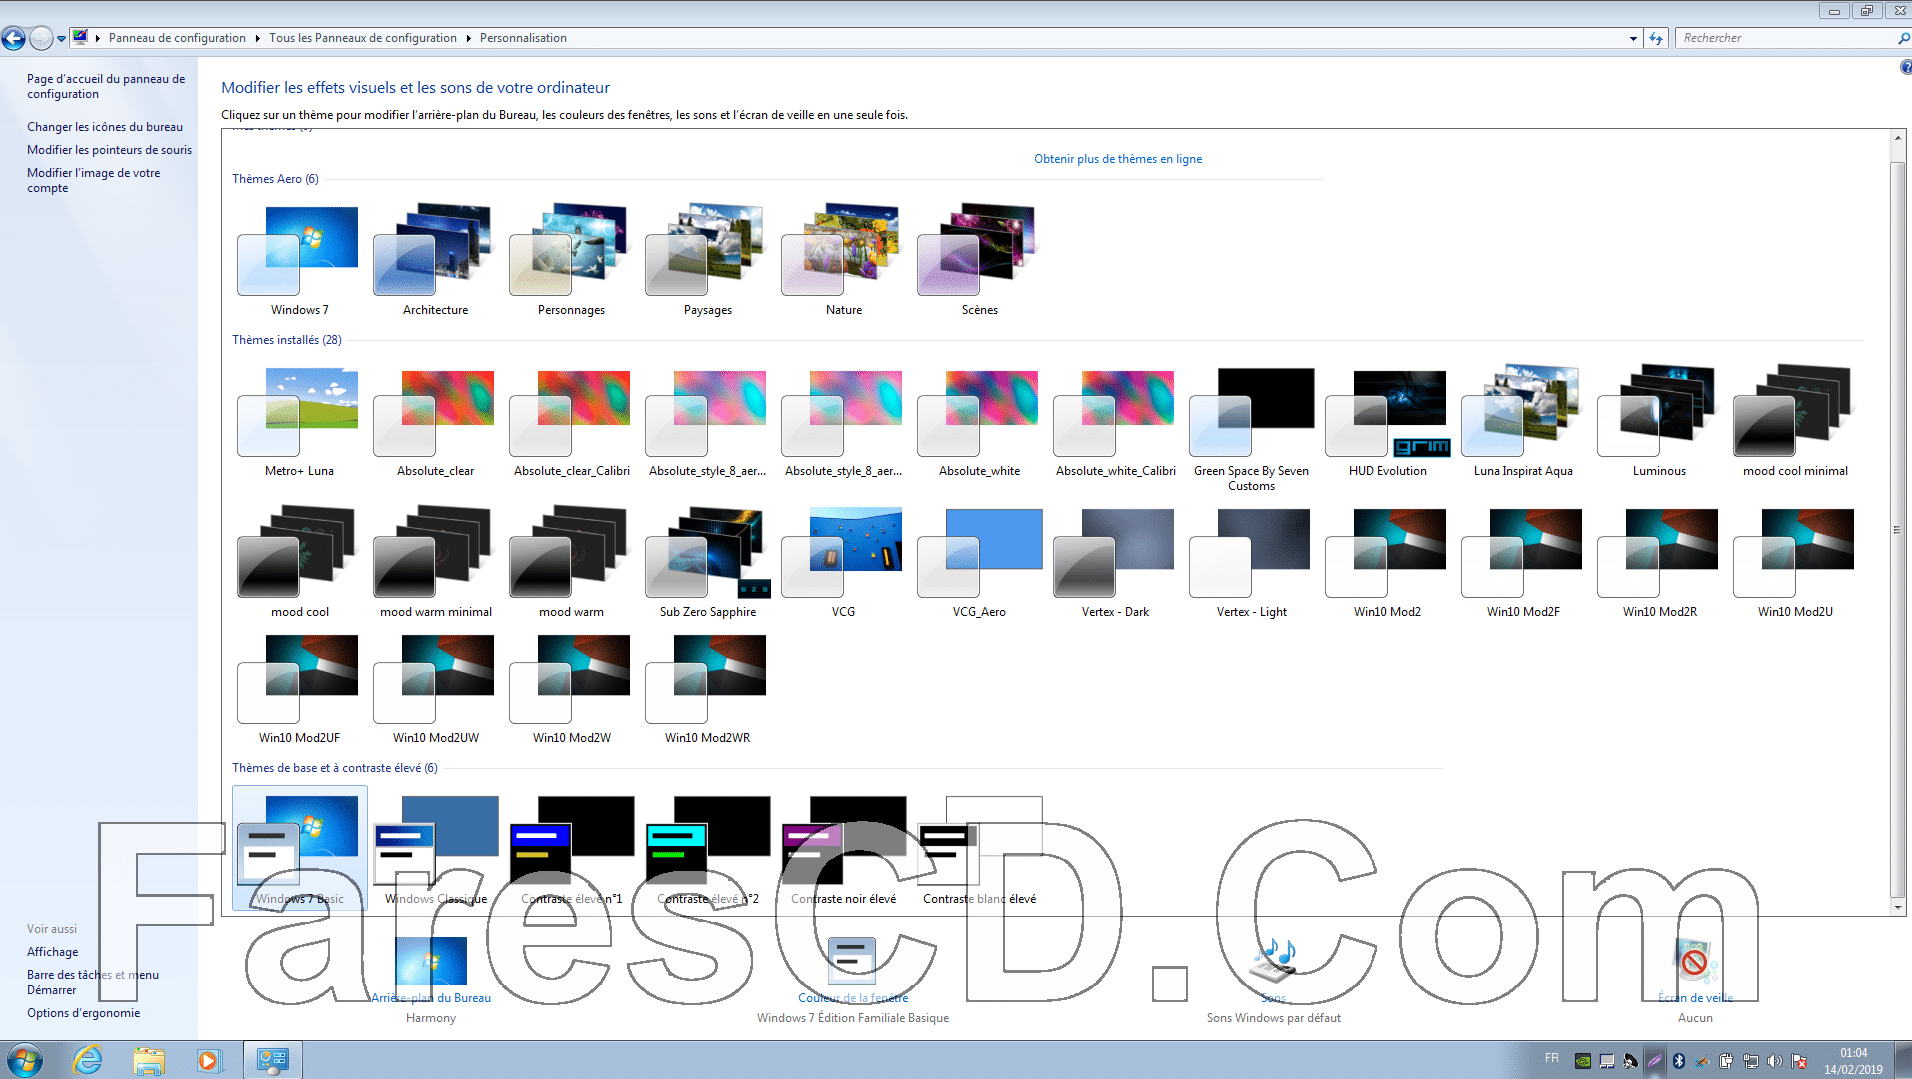The image size is (1912, 1079).
Task: Select the Windows 7 Basic theme
Action: (x=299, y=848)
